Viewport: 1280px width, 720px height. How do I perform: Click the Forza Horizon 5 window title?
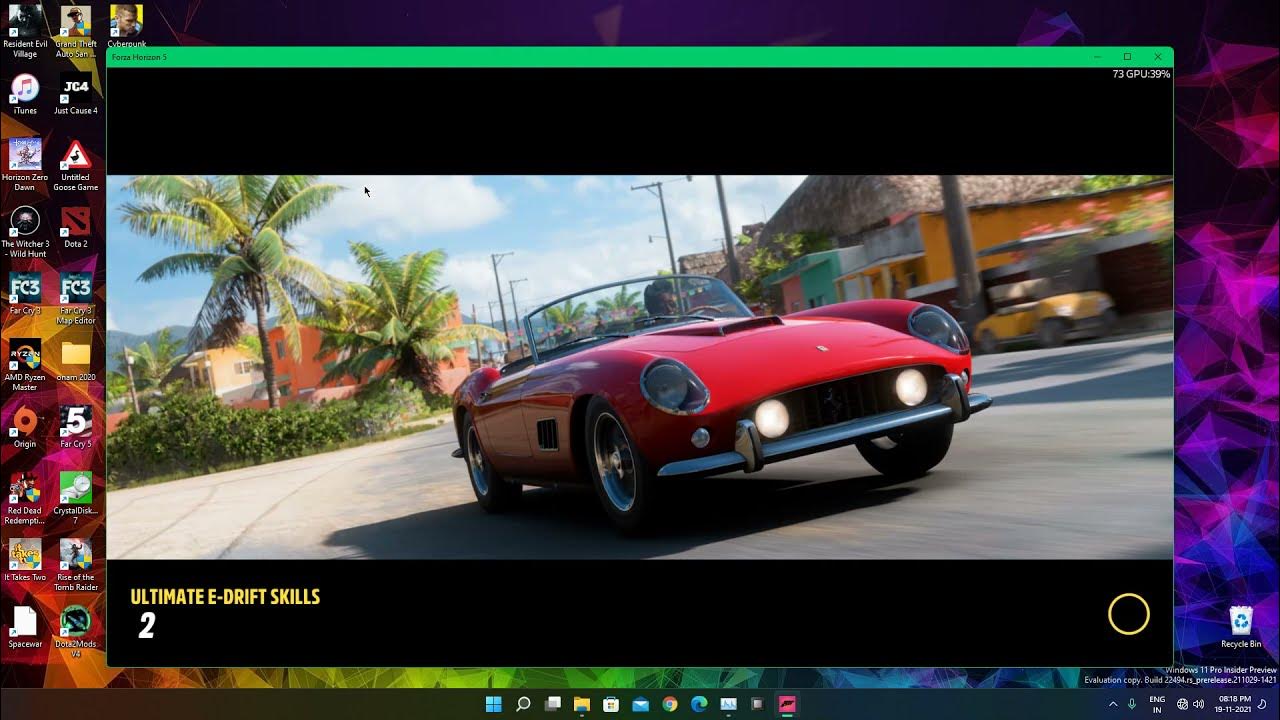pyautogui.click(x=139, y=57)
